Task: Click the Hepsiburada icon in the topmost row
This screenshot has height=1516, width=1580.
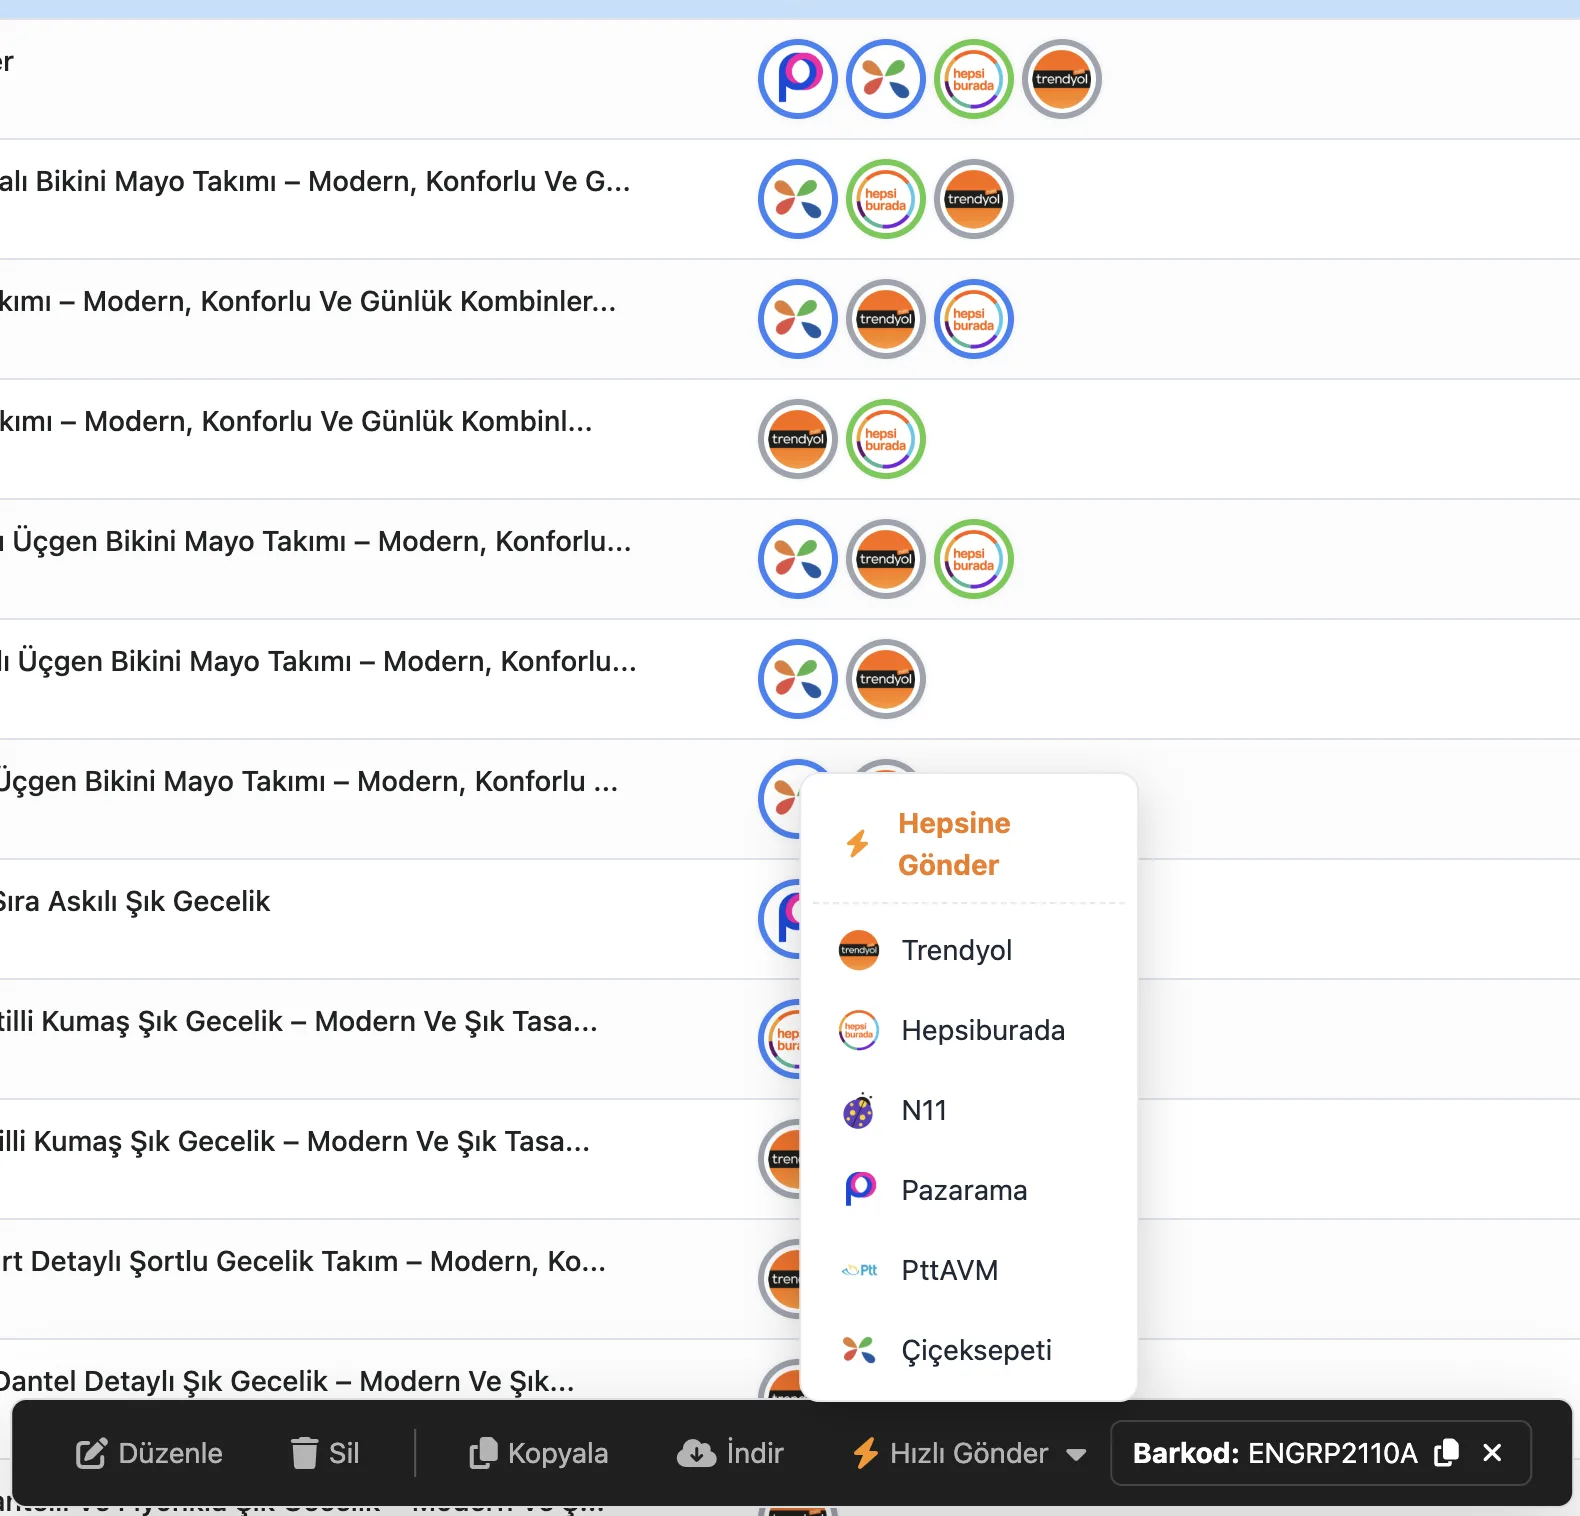Action: 974,79
